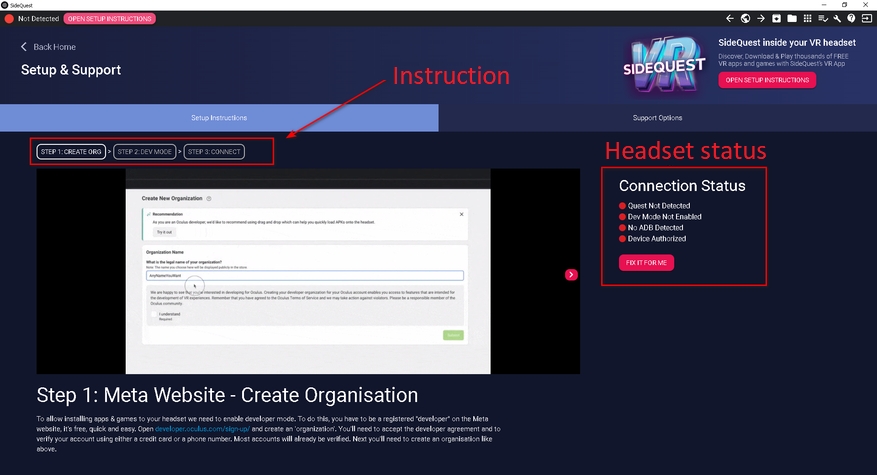Show installed apps via grid icon

coord(807,19)
